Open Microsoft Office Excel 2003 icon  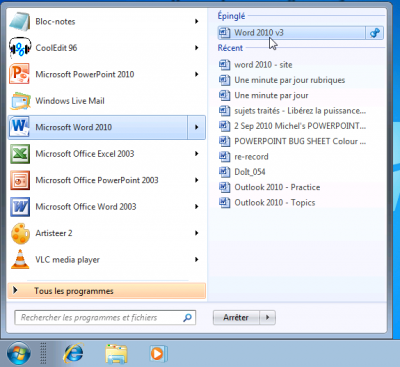pyautogui.click(x=20, y=154)
